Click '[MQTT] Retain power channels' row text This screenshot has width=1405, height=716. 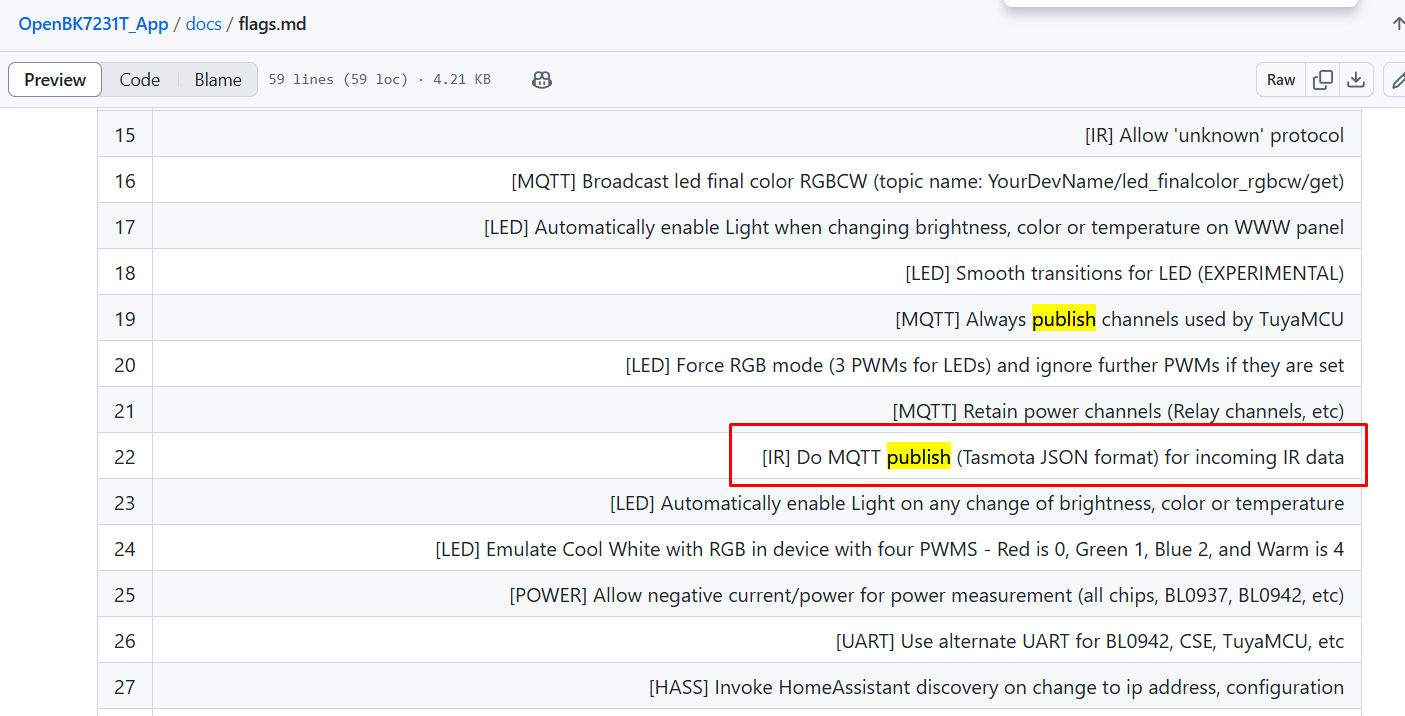click(x=1118, y=411)
